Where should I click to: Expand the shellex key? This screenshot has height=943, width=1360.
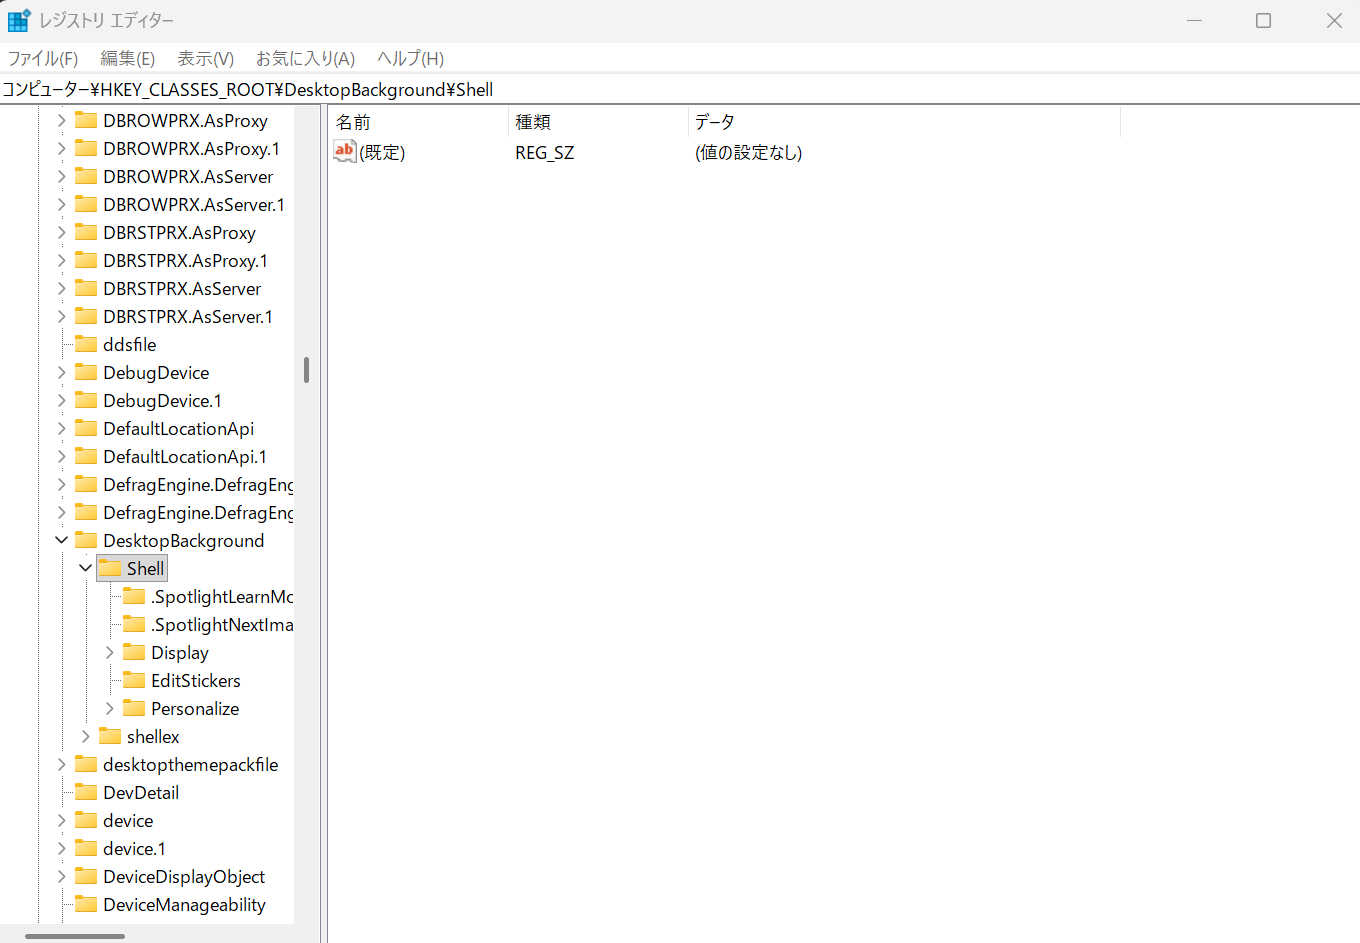(x=86, y=737)
